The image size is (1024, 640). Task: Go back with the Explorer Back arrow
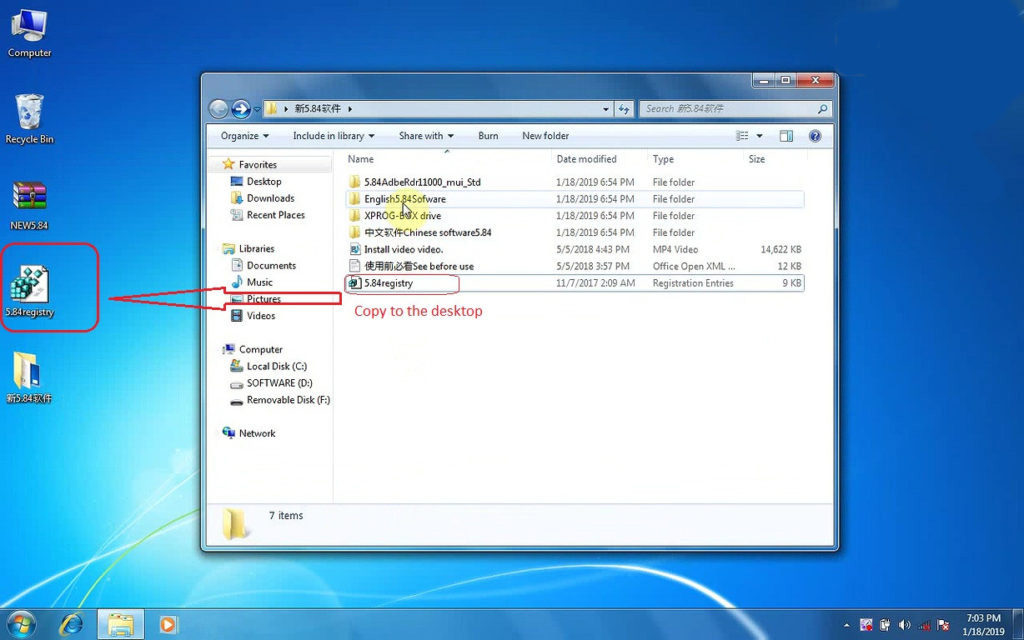tap(219, 108)
